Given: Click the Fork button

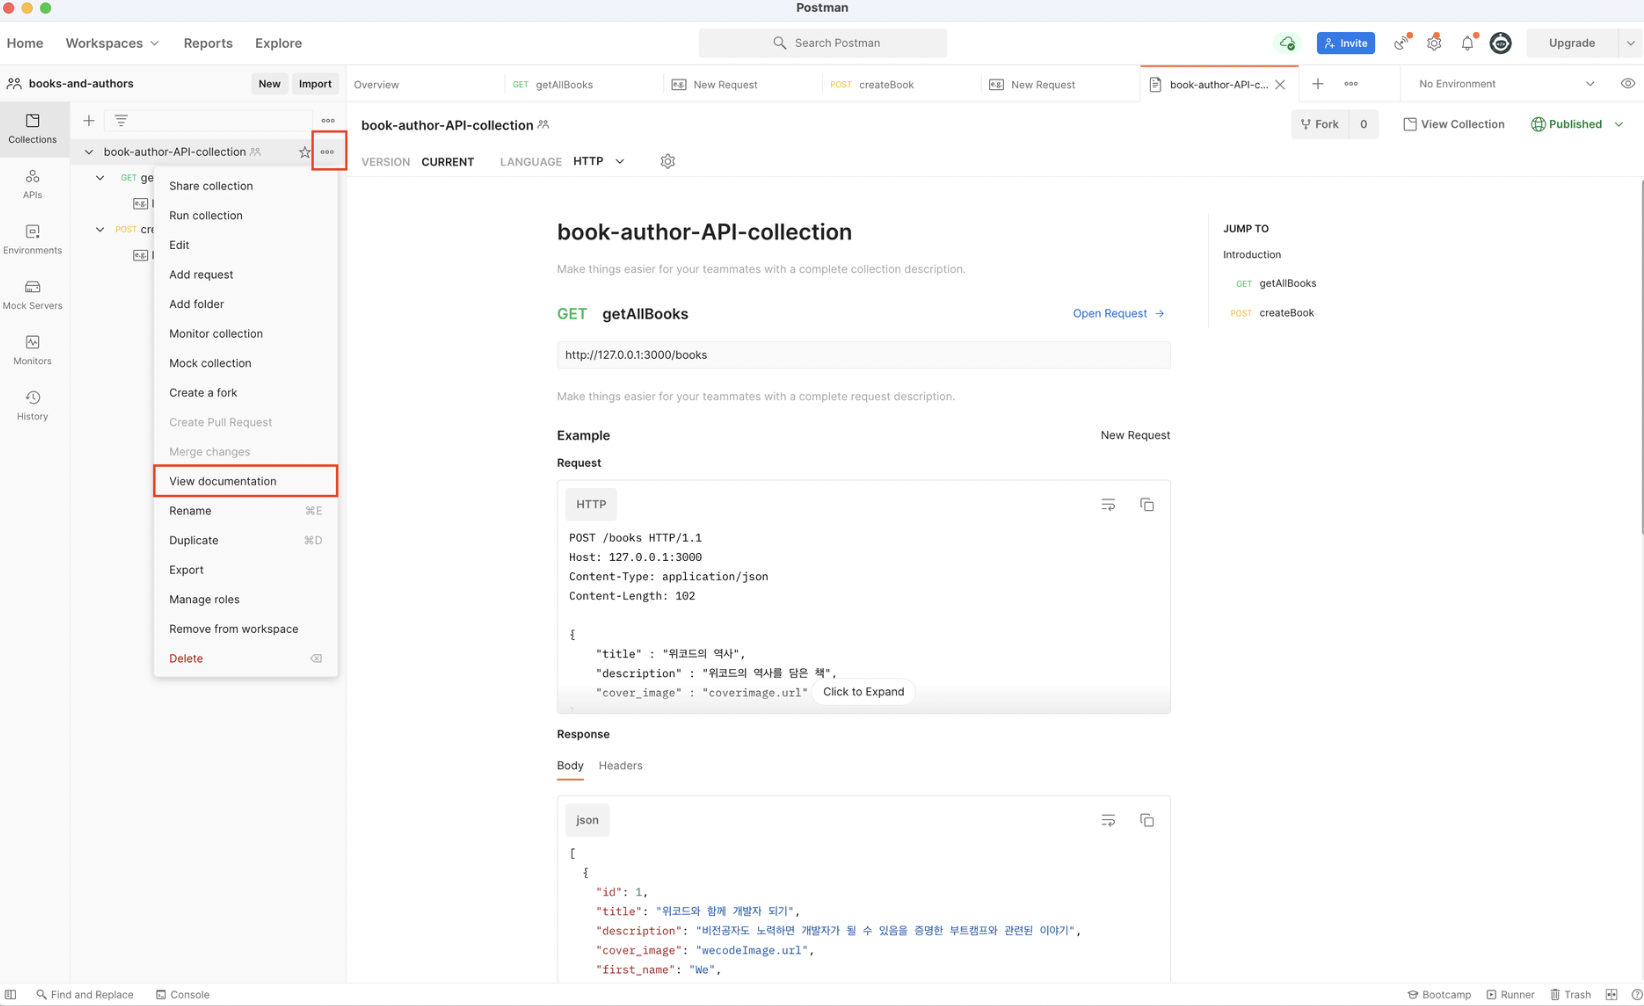Looking at the screenshot, I should [1320, 124].
